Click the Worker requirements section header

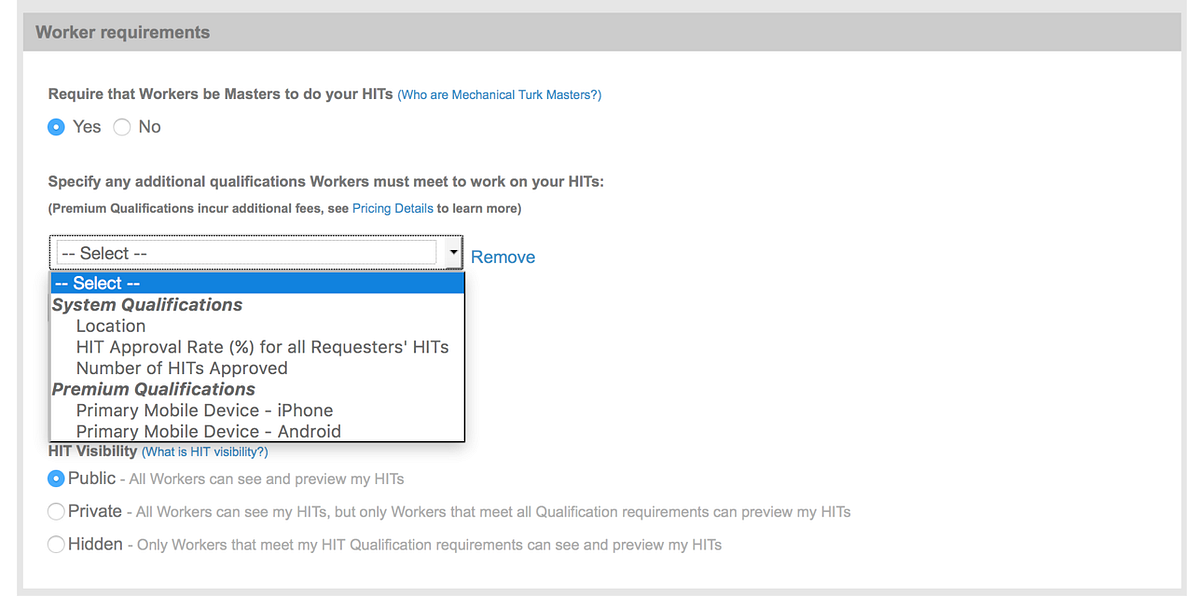pyautogui.click(x=122, y=31)
